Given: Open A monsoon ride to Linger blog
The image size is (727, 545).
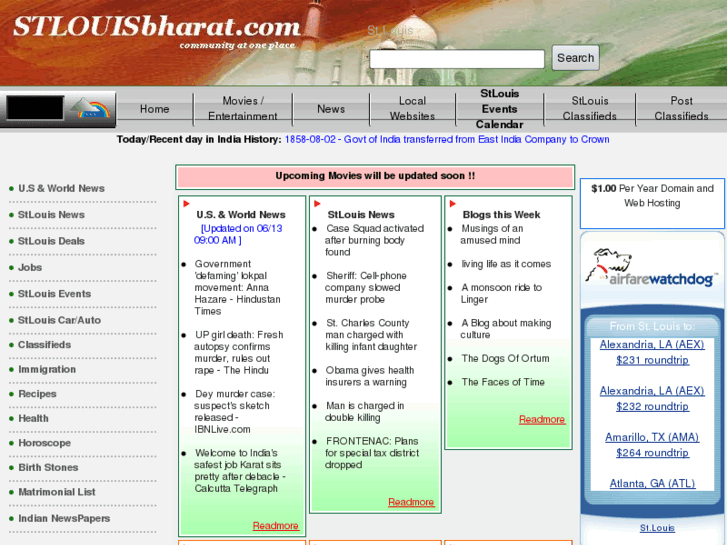Looking at the screenshot, I should coord(501,294).
